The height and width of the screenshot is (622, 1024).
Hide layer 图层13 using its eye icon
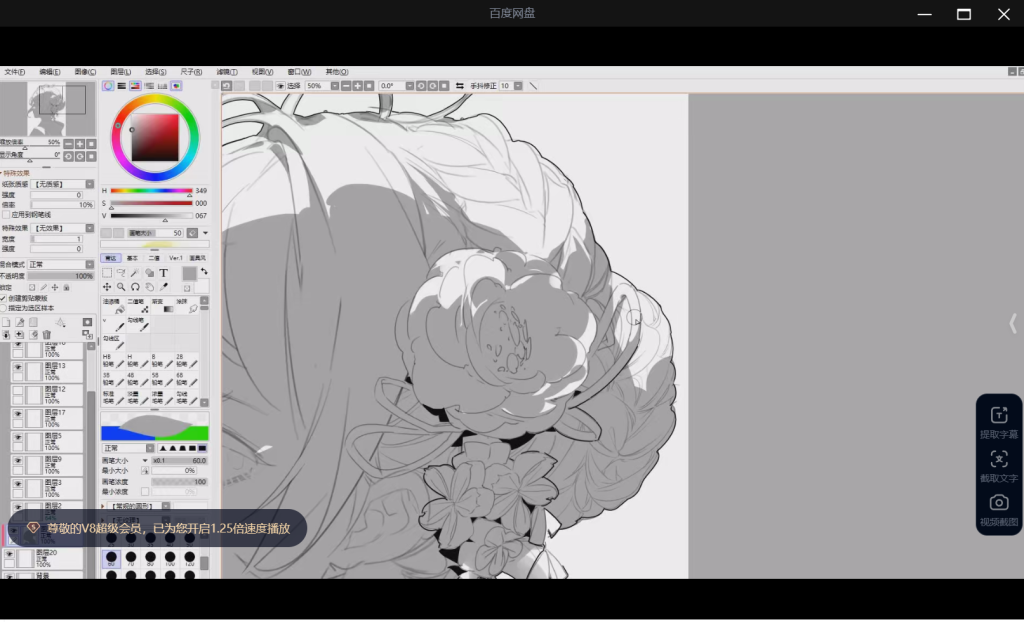point(17,368)
